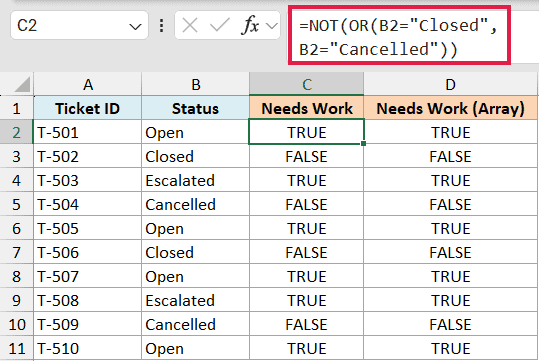
Task: Select row 9 header
Action: pos(16,300)
